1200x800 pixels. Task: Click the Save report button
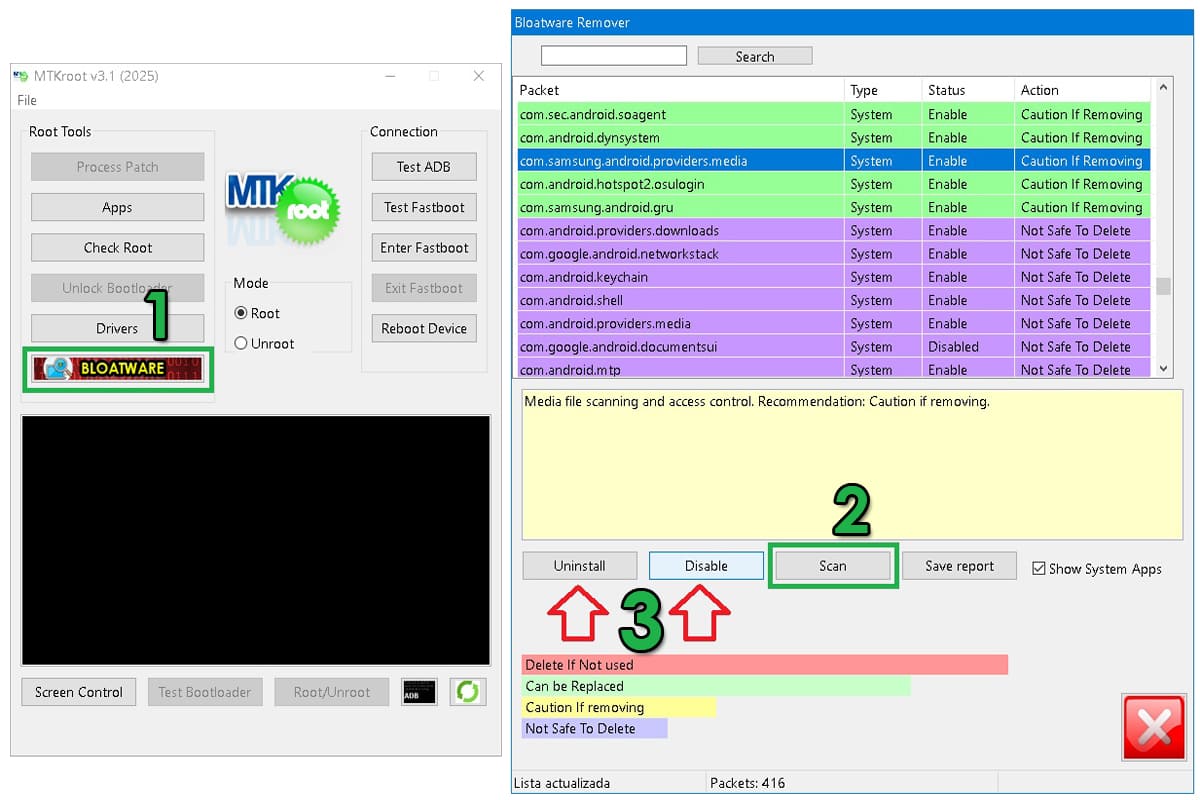[959, 566]
